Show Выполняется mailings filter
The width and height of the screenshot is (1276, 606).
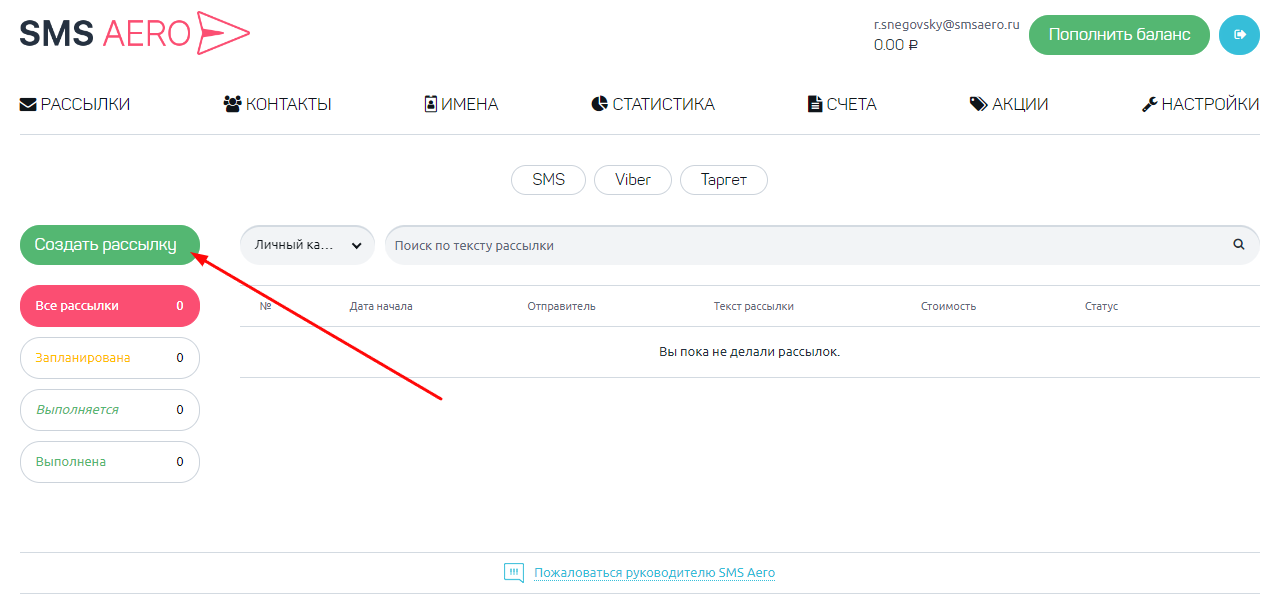110,410
